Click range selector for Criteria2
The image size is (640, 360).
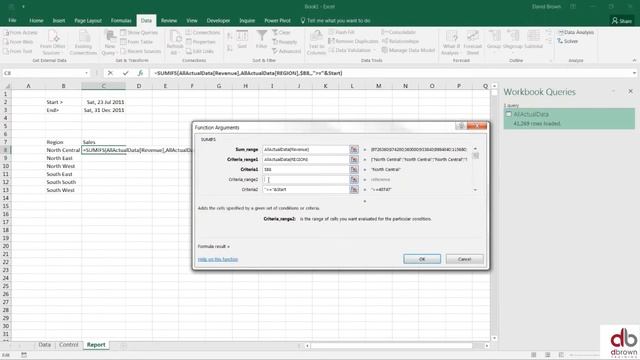click(x=354, y=189)
